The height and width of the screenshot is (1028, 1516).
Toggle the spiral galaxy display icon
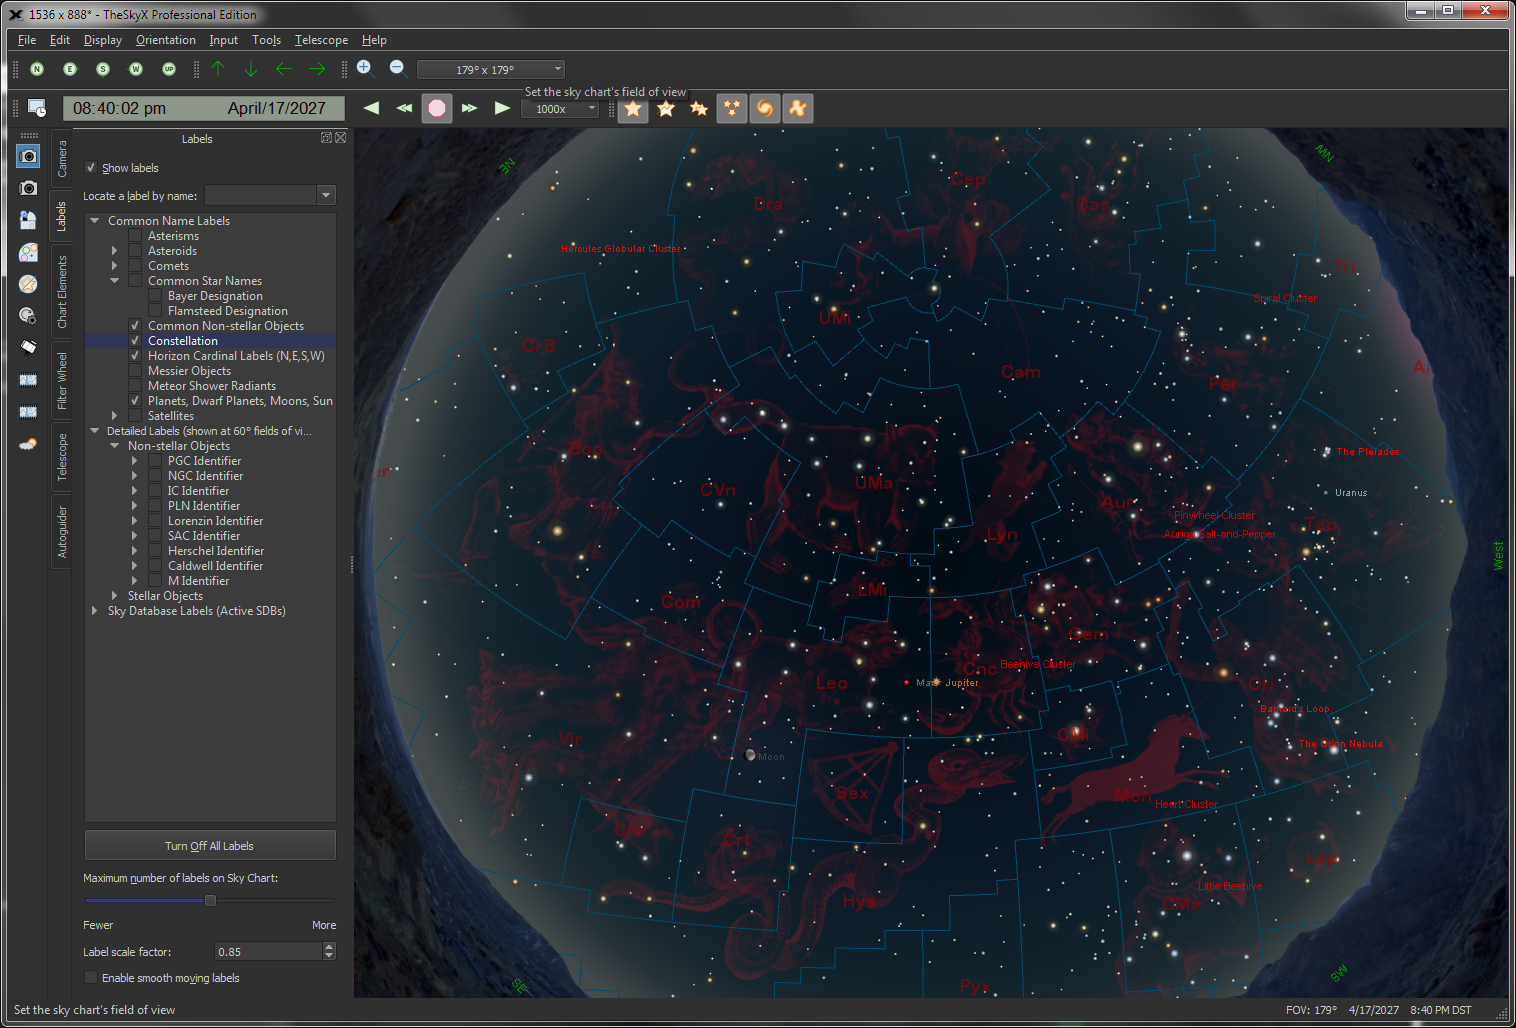tap(765, 108)
